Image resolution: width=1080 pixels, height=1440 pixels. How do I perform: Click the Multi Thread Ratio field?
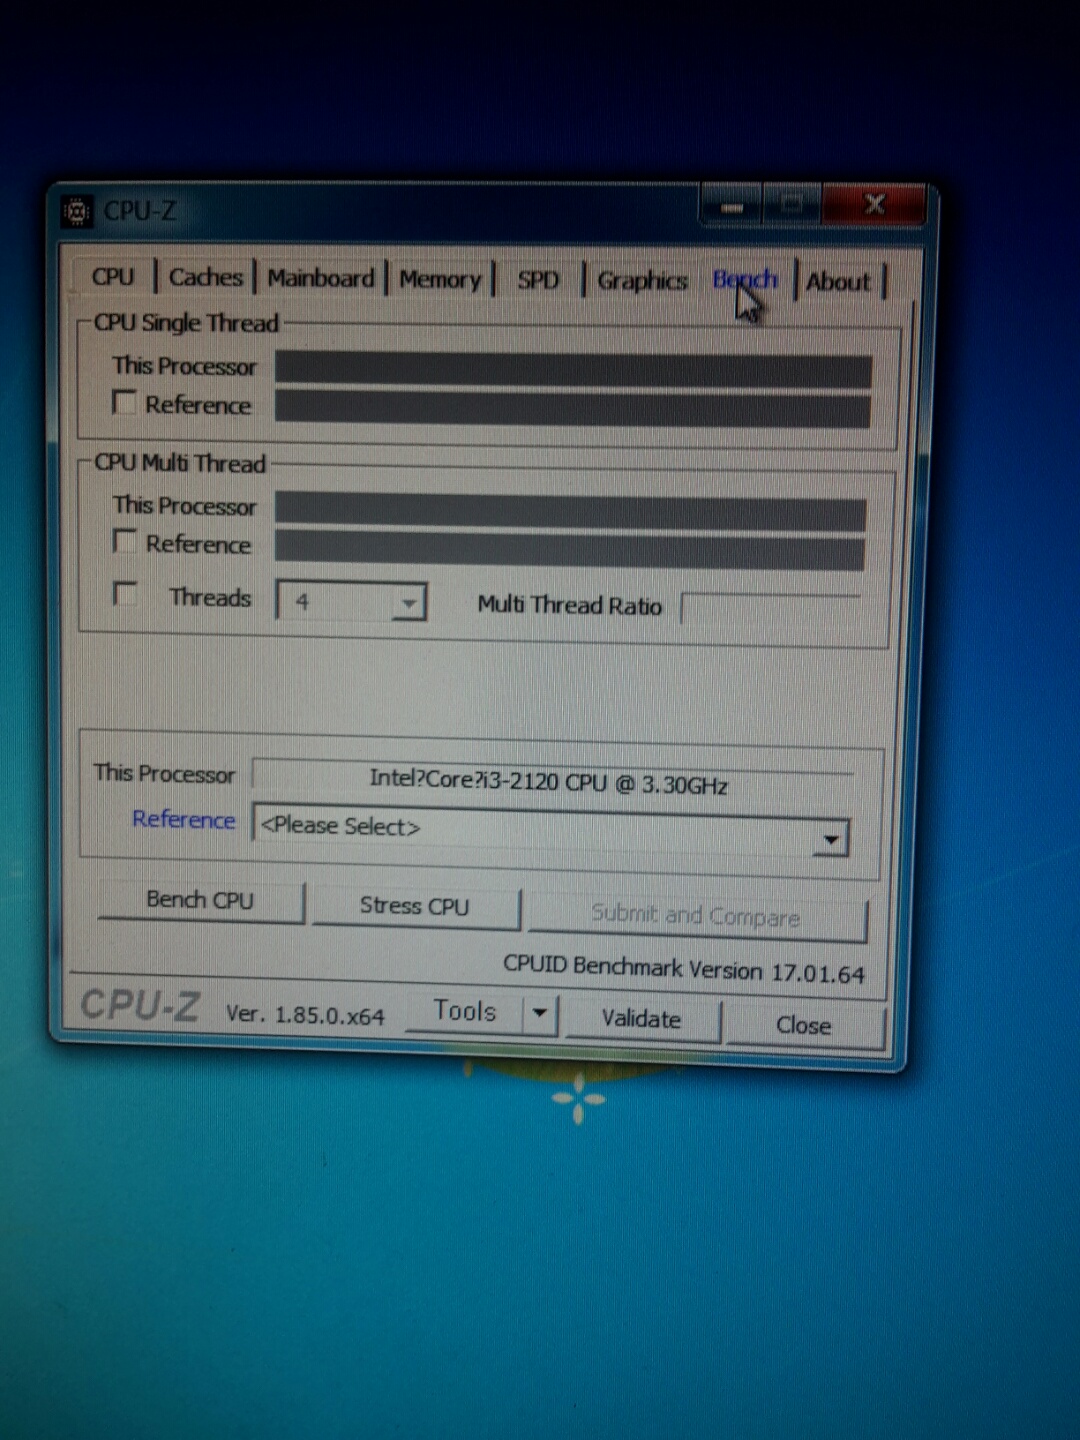click(x=770, y=609)
